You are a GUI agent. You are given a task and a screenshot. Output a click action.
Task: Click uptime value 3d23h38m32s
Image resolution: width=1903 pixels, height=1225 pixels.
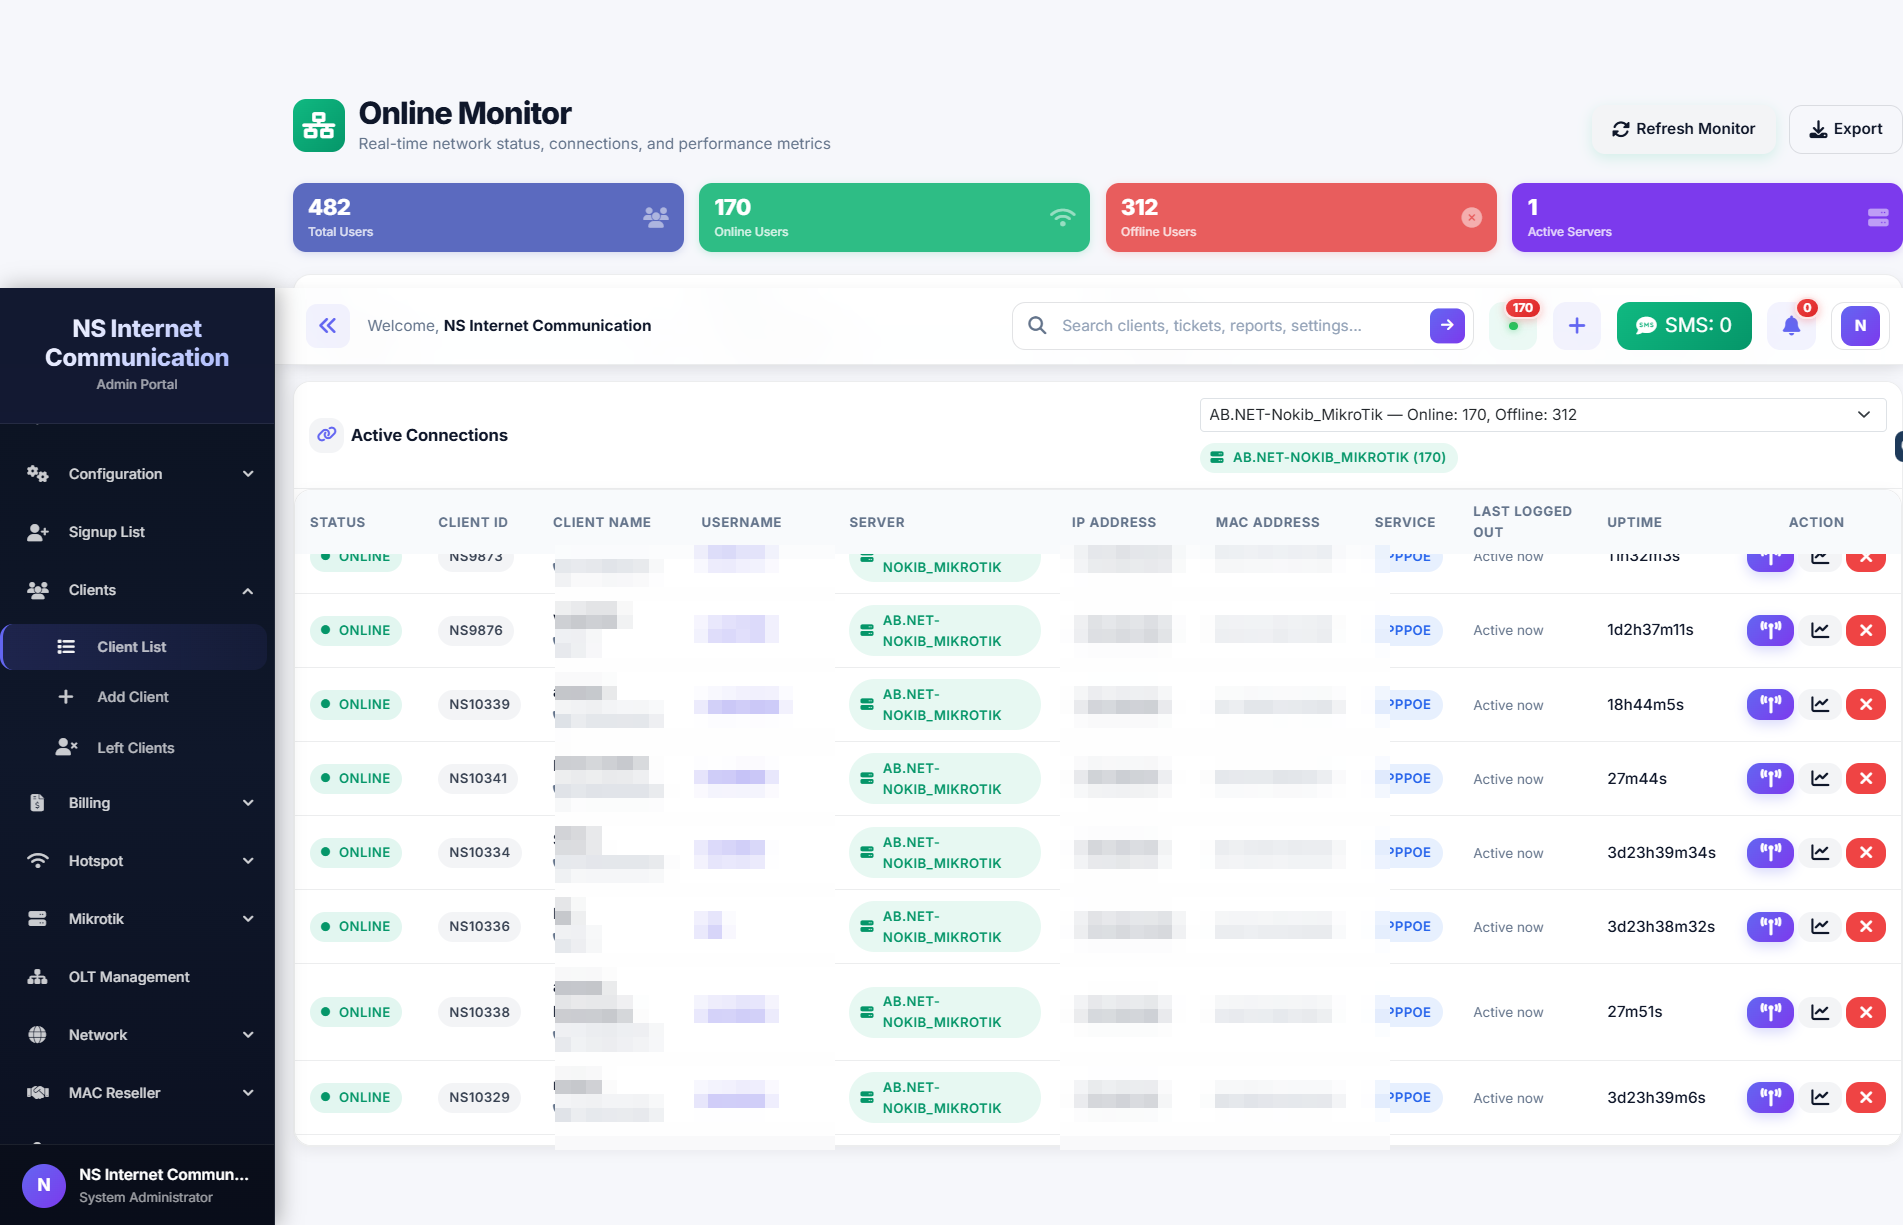1661,926
